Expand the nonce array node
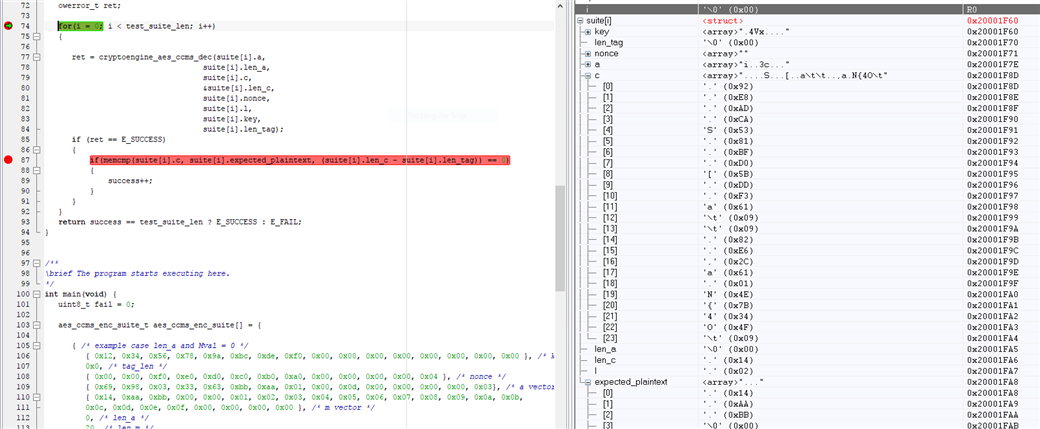The height and width of the screenshot is (429, 1040). point(588,53)
